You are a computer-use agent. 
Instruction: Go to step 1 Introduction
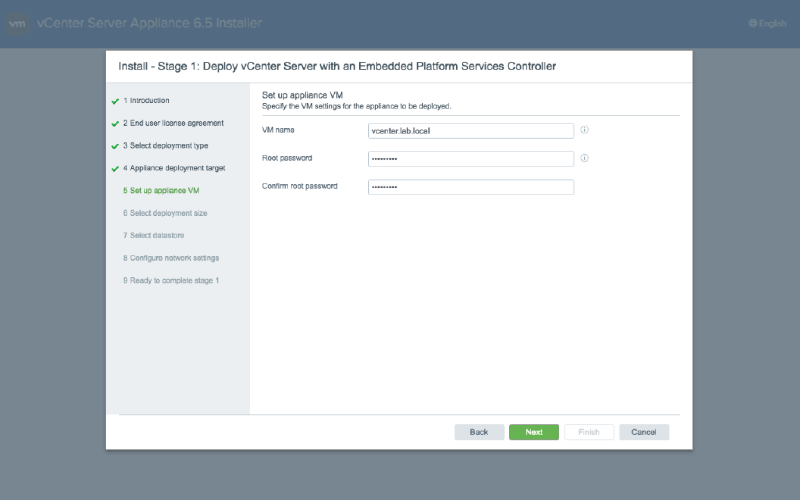149,101
